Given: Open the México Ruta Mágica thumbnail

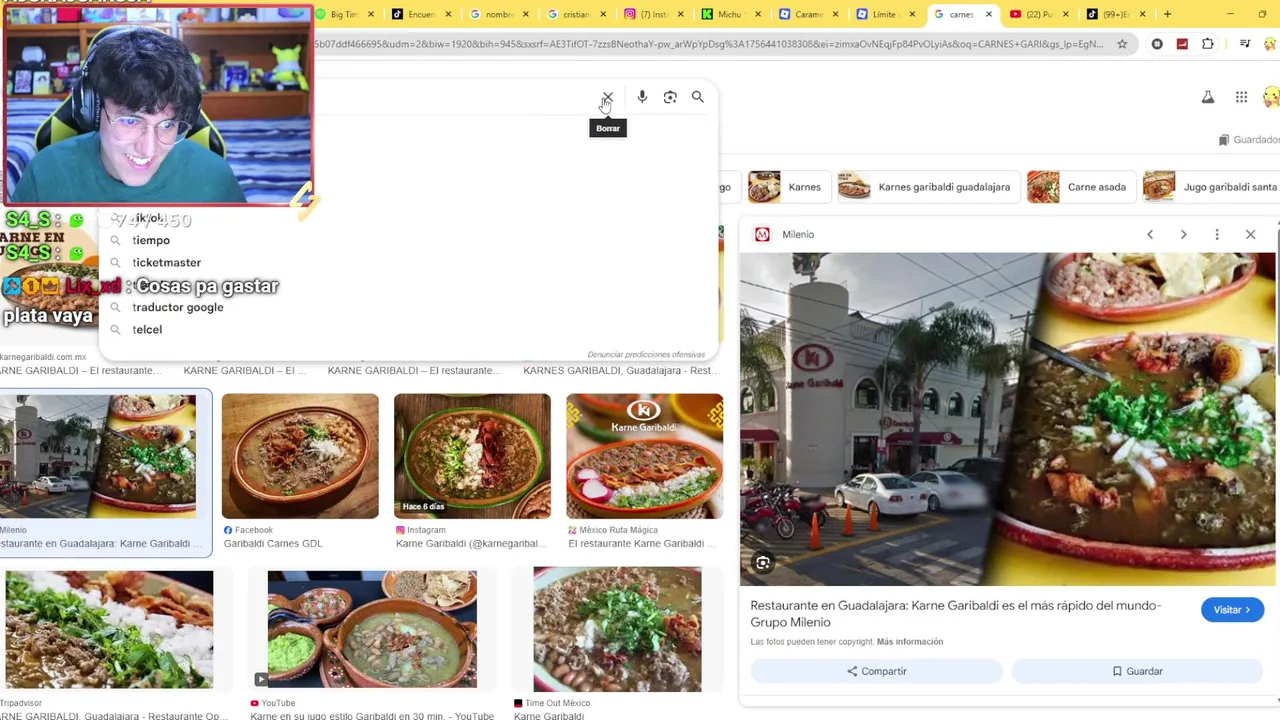Looking at the screenshot, I should click(644, 456).
